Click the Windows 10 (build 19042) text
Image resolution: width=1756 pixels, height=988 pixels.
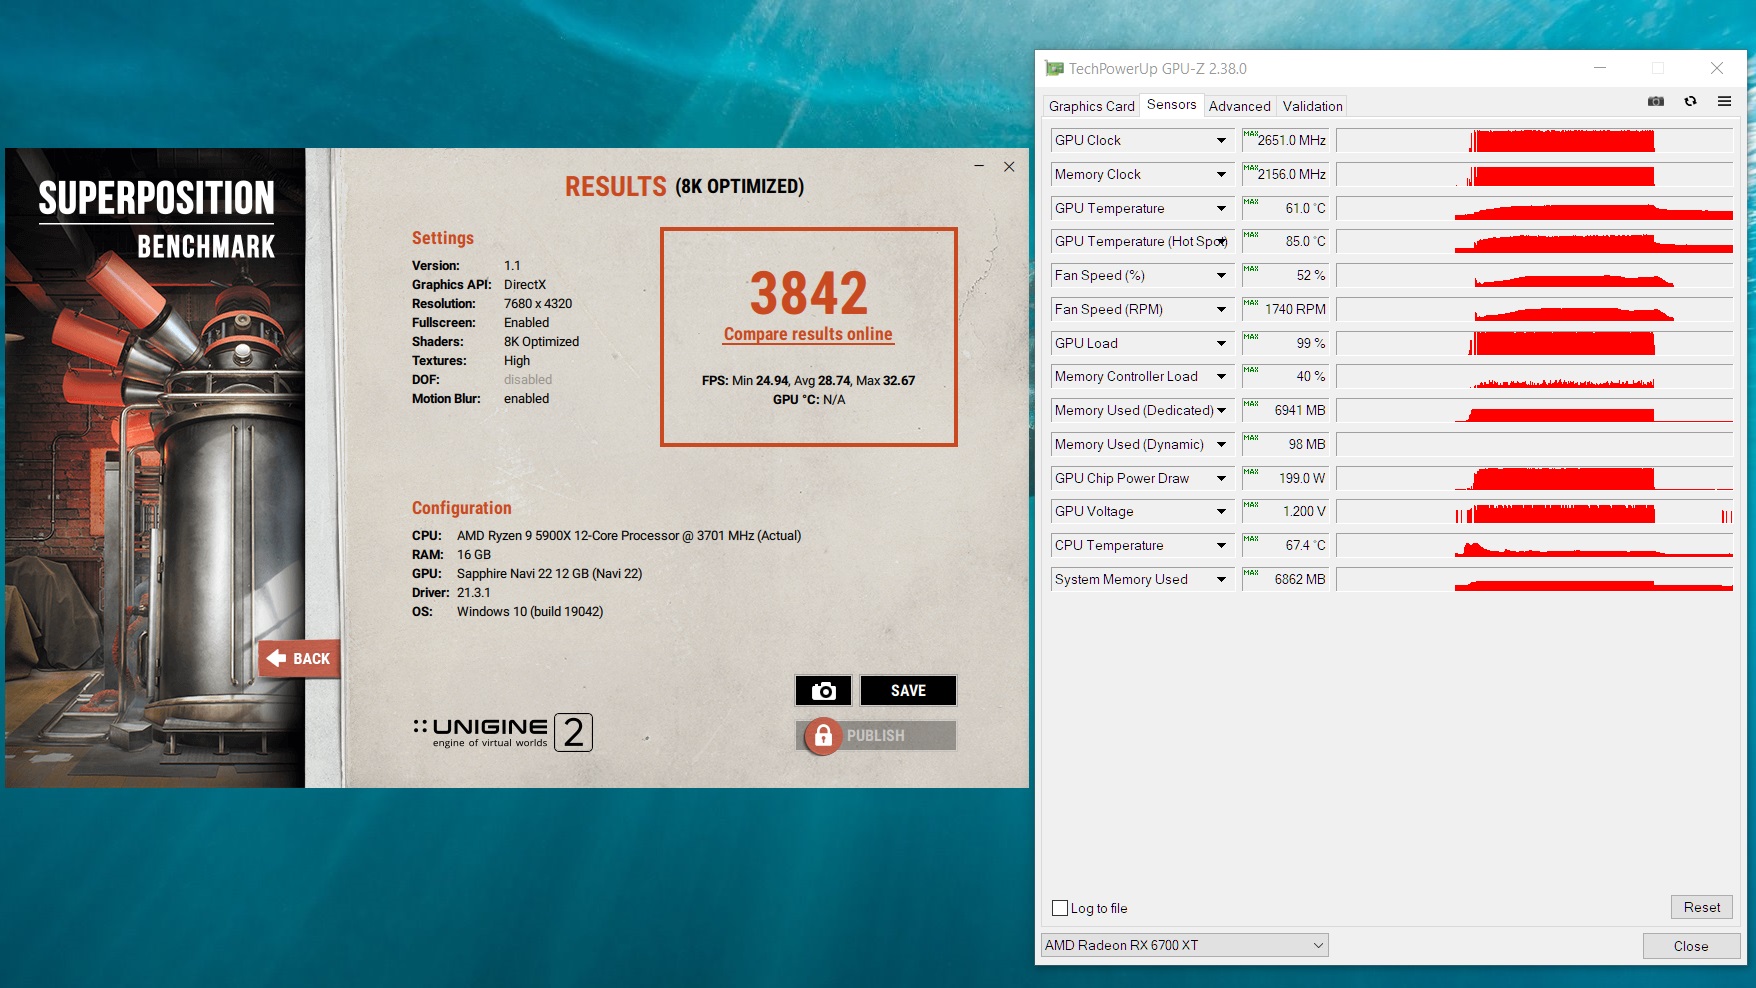pos(530,611)
